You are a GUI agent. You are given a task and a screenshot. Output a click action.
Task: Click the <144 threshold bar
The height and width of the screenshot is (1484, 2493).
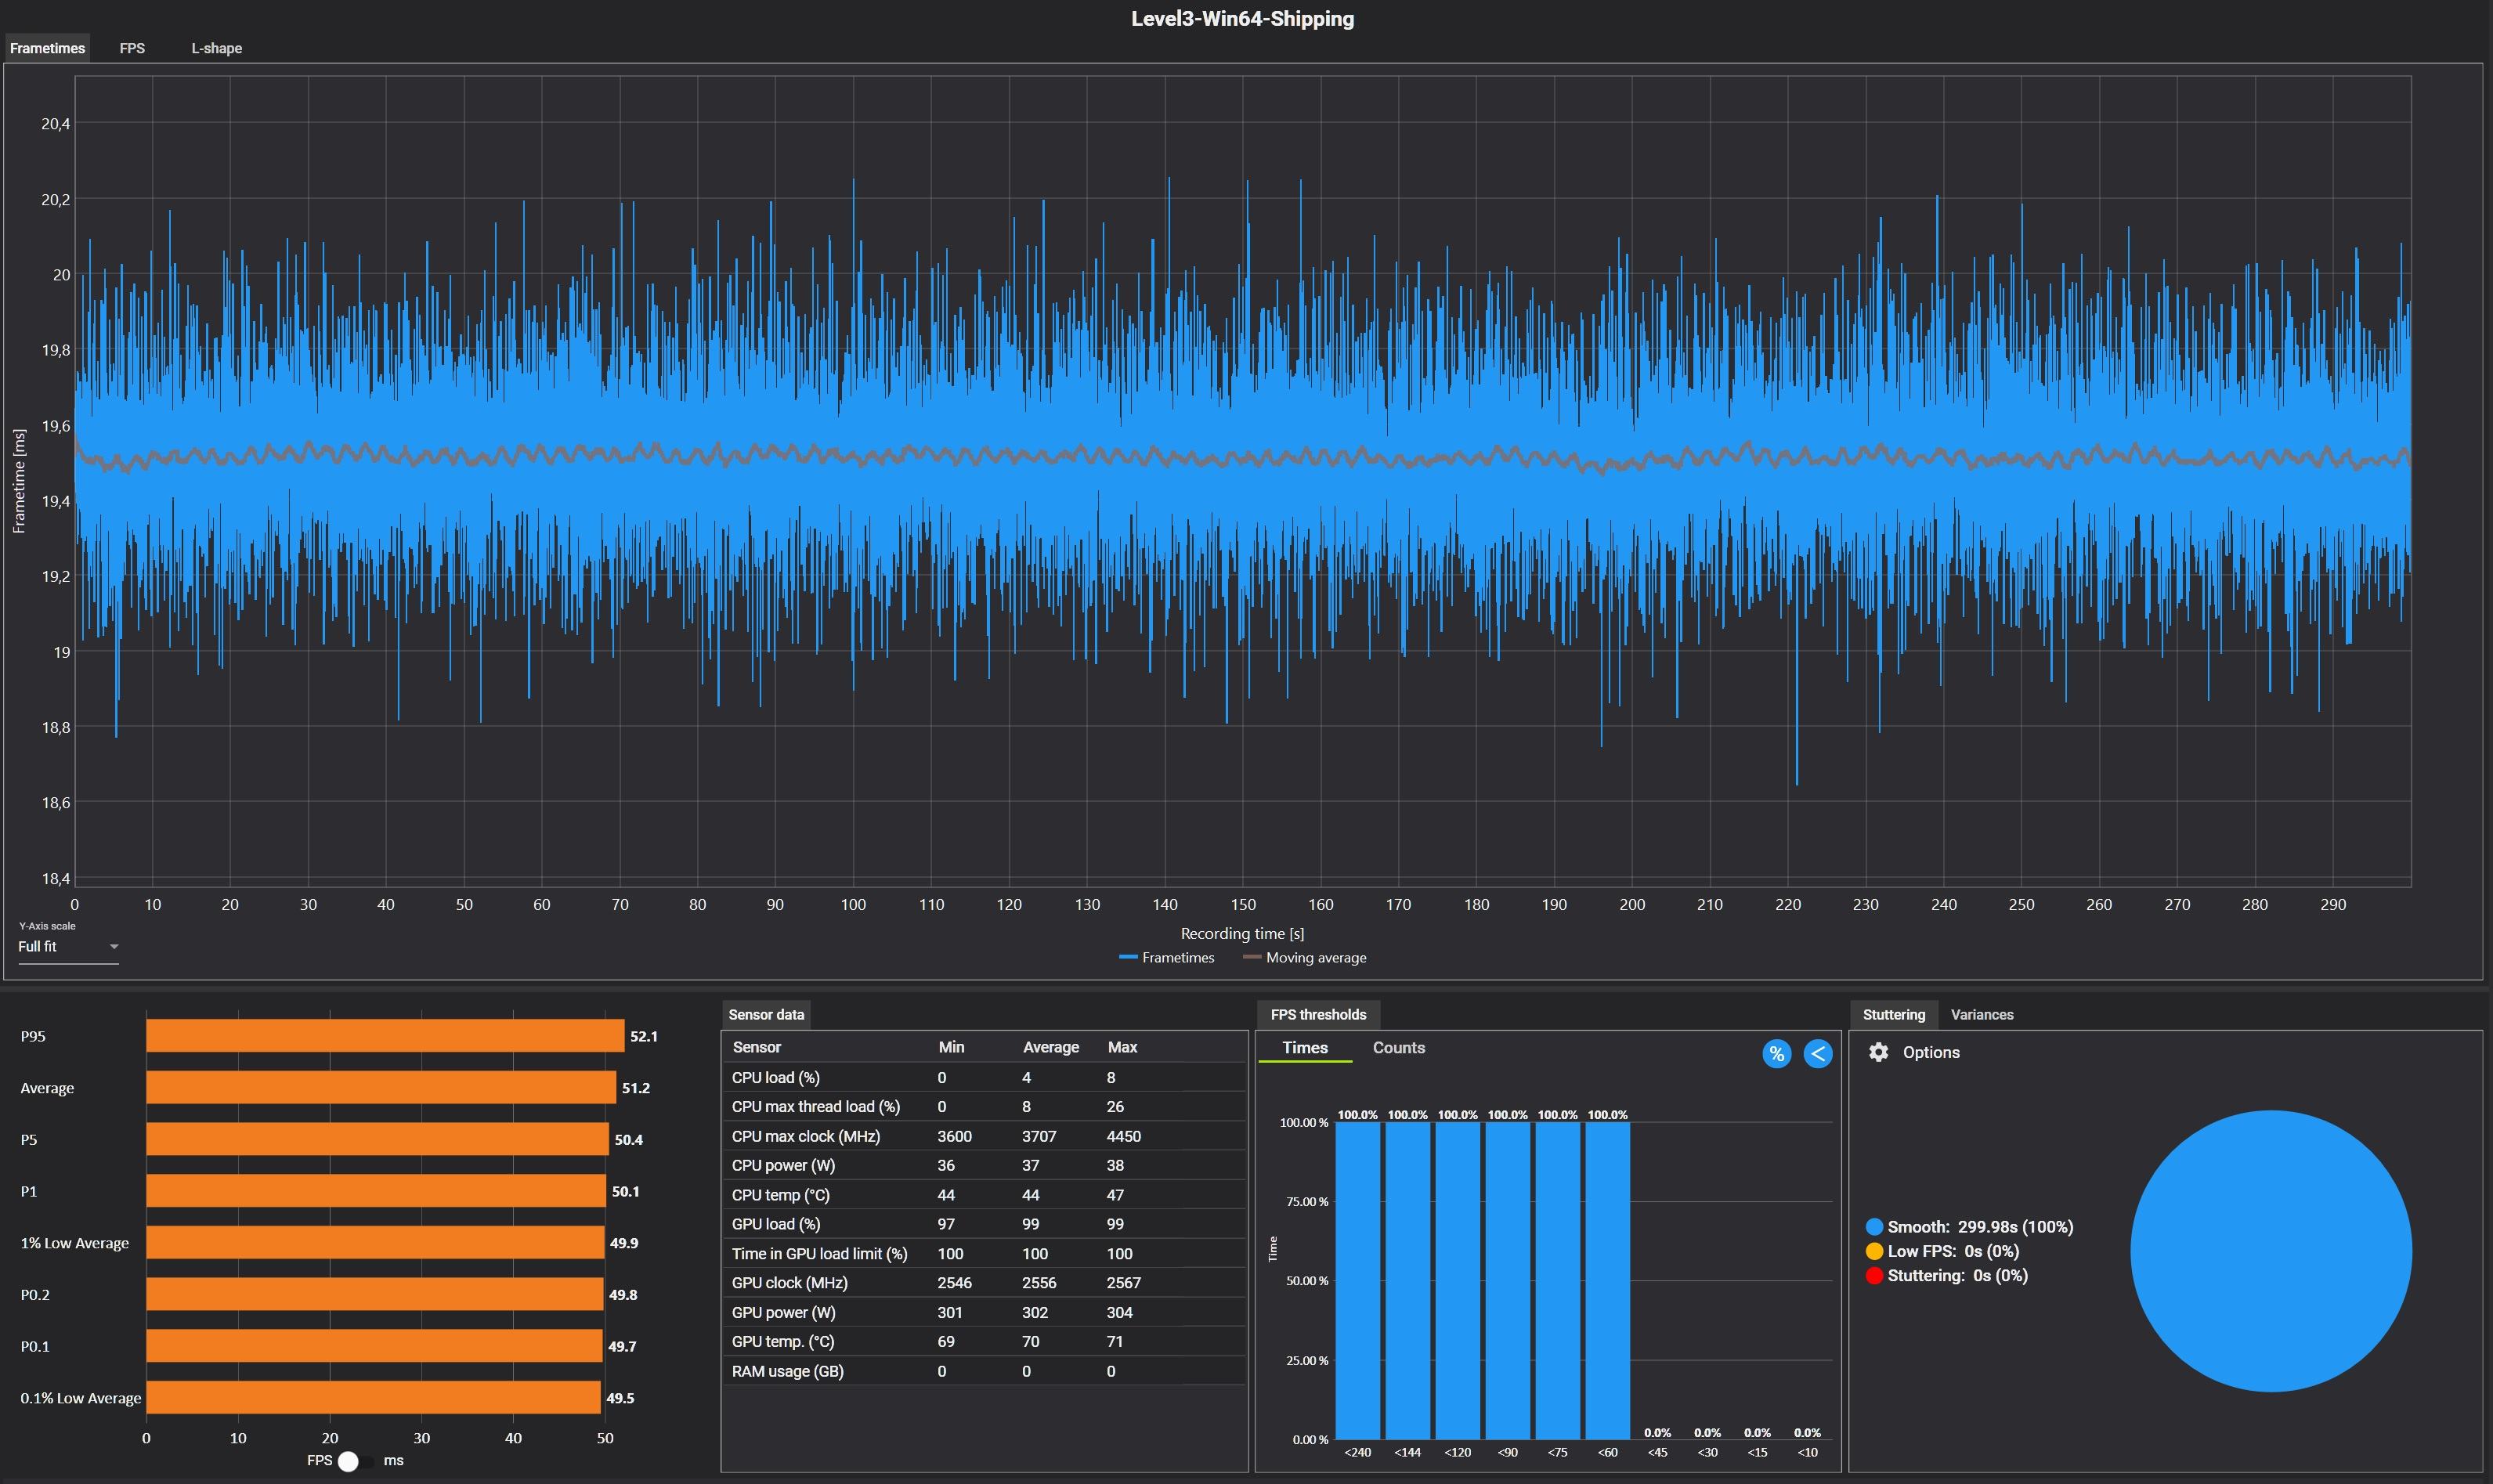tap(1407, 1281)
